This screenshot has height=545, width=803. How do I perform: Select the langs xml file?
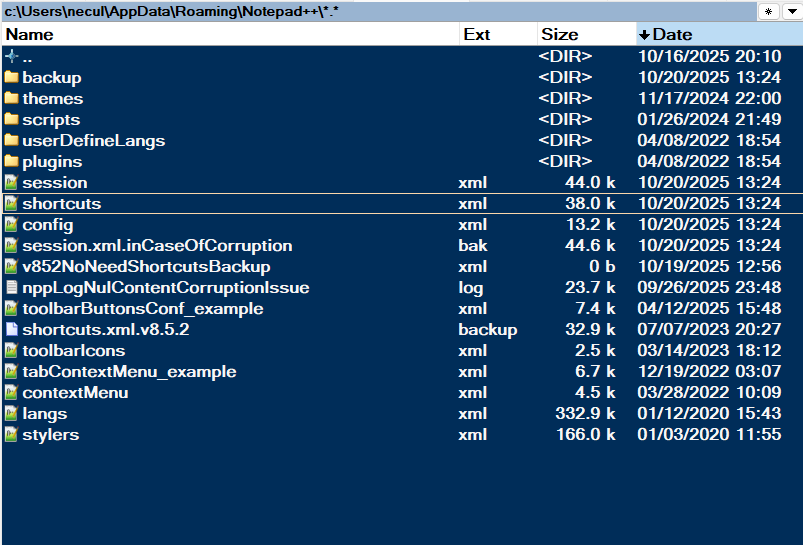click(x=44, y=413)
